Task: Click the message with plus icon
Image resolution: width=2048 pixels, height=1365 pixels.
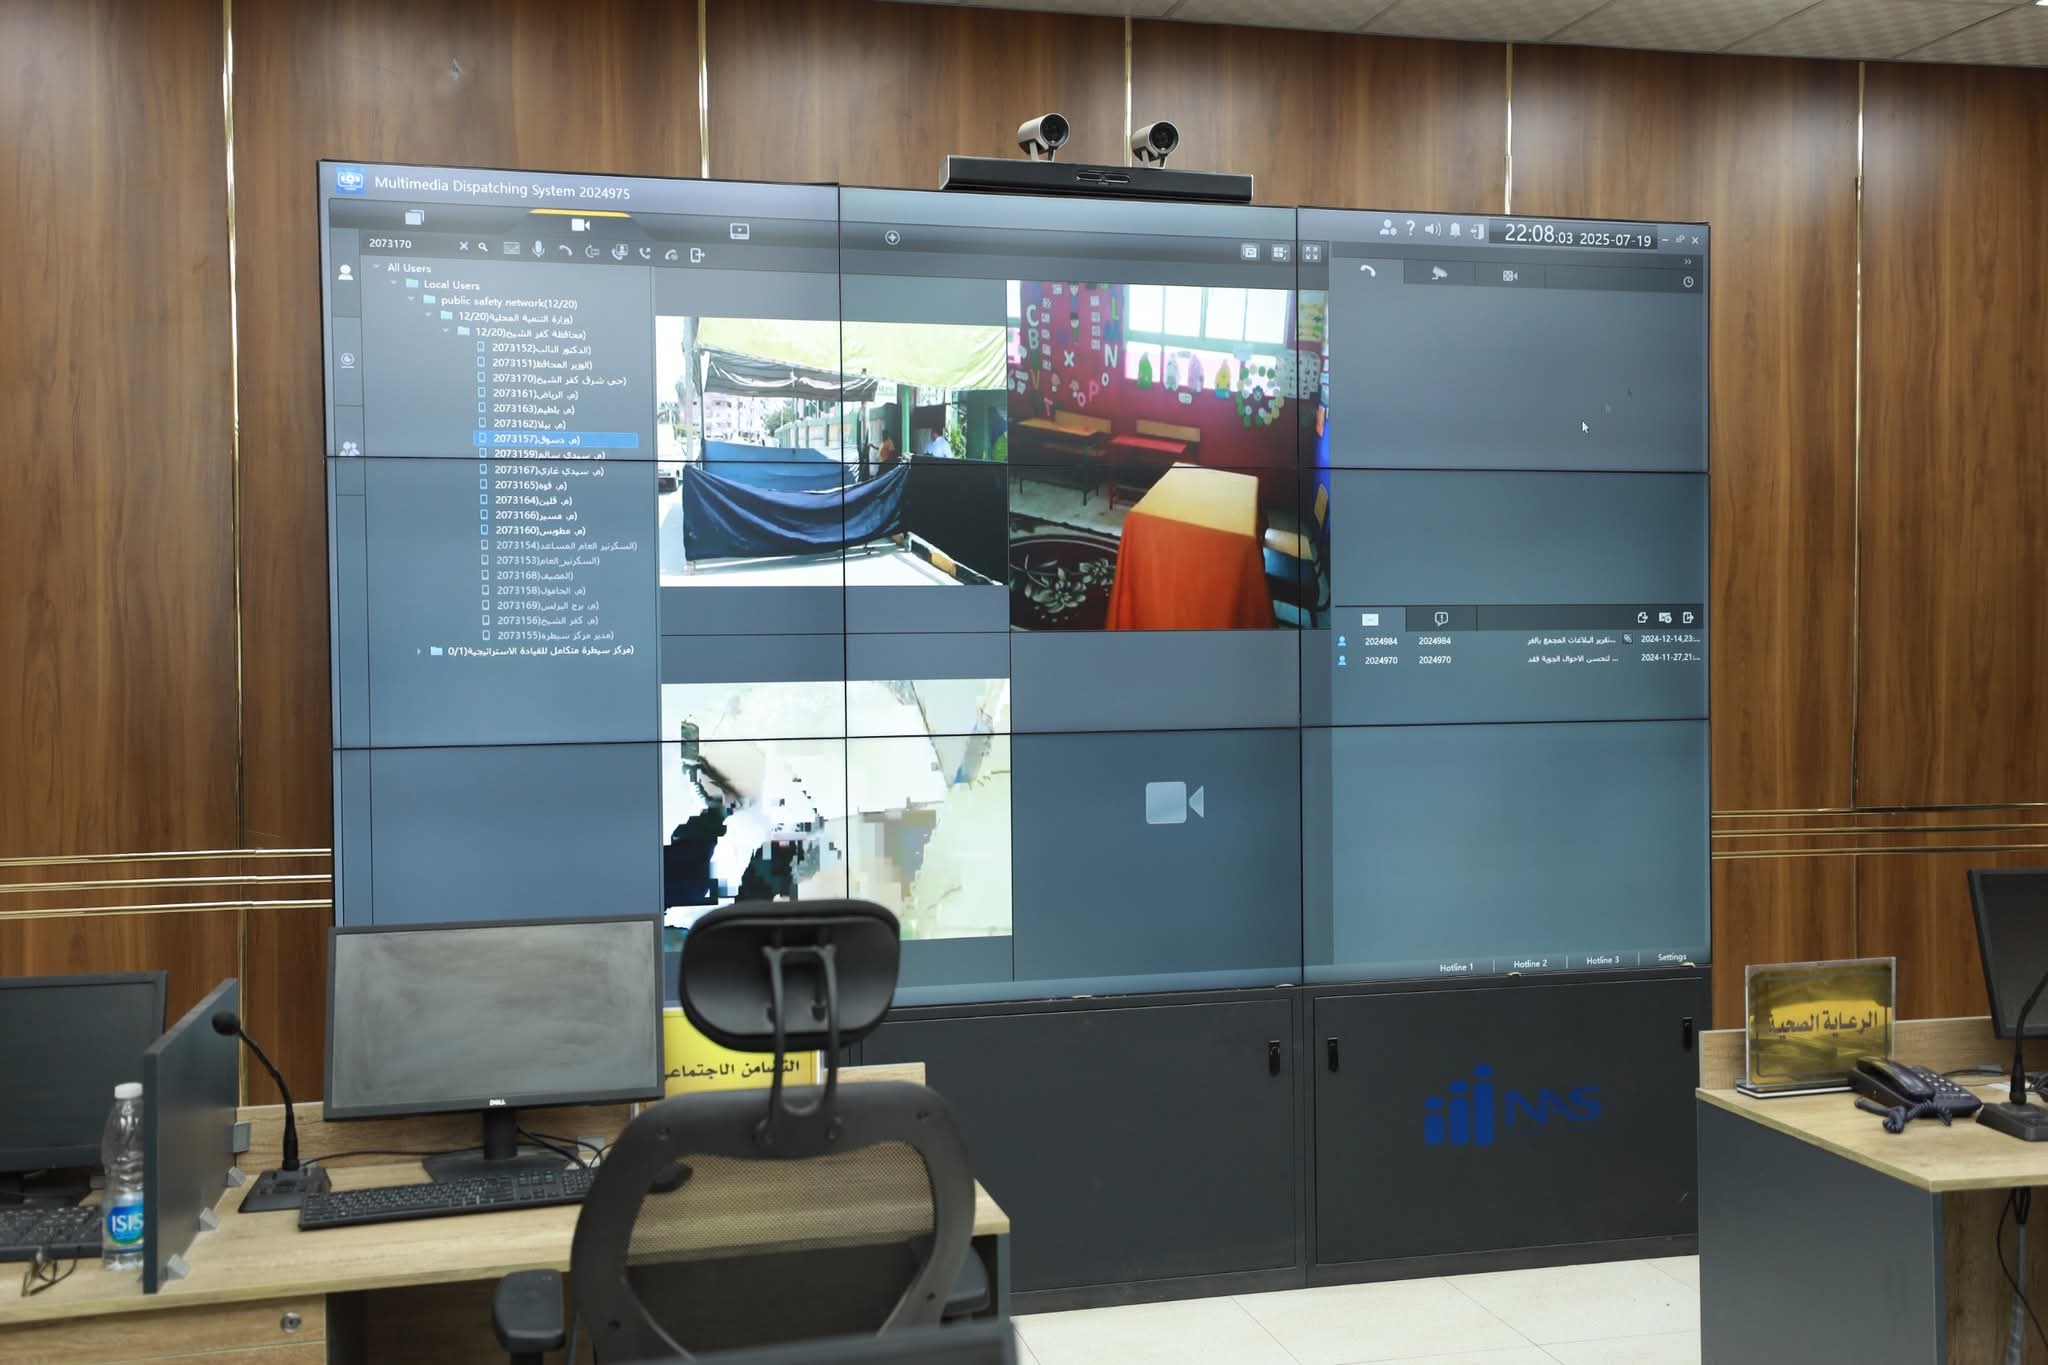Action: click(x=1665, y=617)
